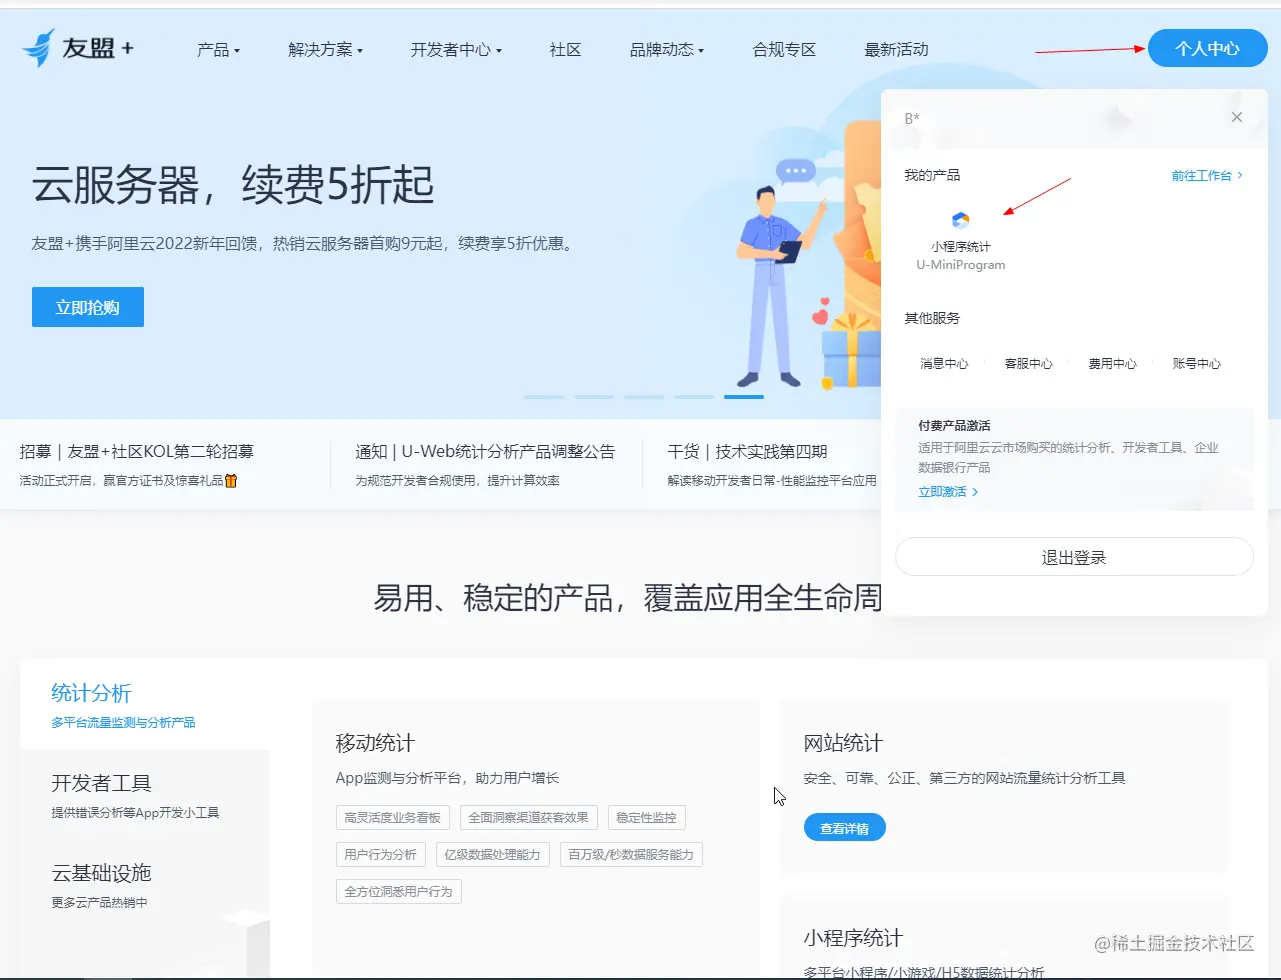1281x980 pixels.
Task: Select the third carousel indicator bar
Action: pos(644,397)
